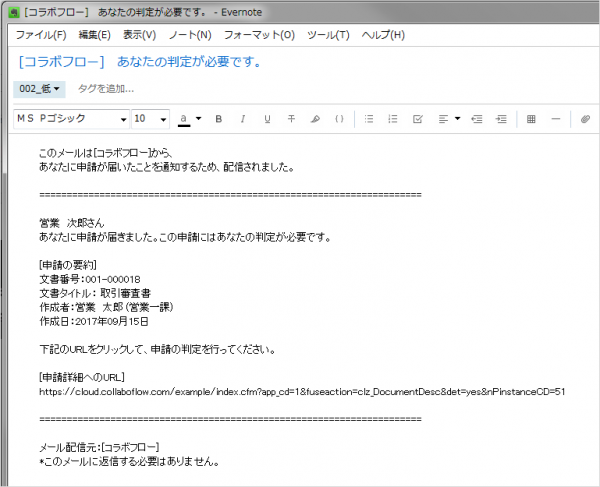
Task: Open the alignment options dropdown arrow
Action: click(x=458, y=119)
